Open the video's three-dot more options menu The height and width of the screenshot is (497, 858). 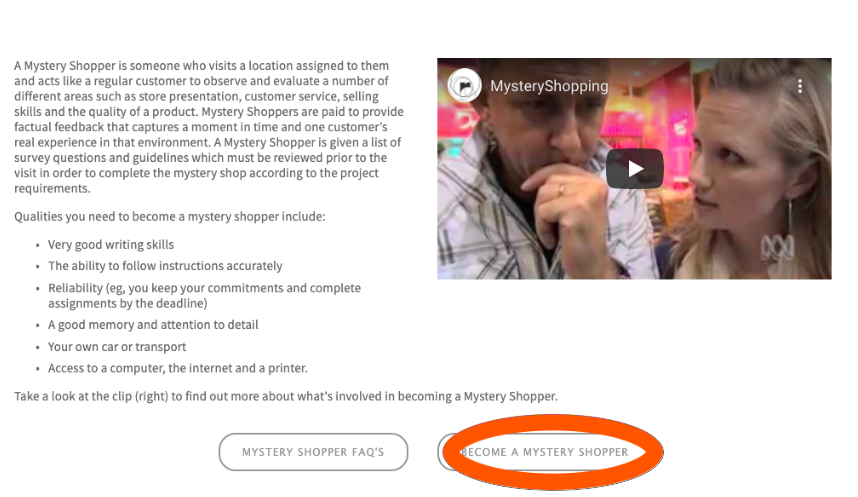pos(799,86)
